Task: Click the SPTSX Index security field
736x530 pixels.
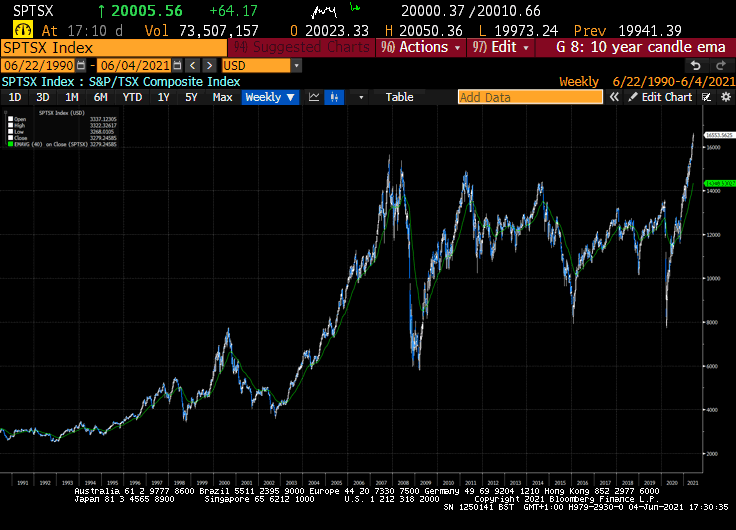Action: pos(114,48)
